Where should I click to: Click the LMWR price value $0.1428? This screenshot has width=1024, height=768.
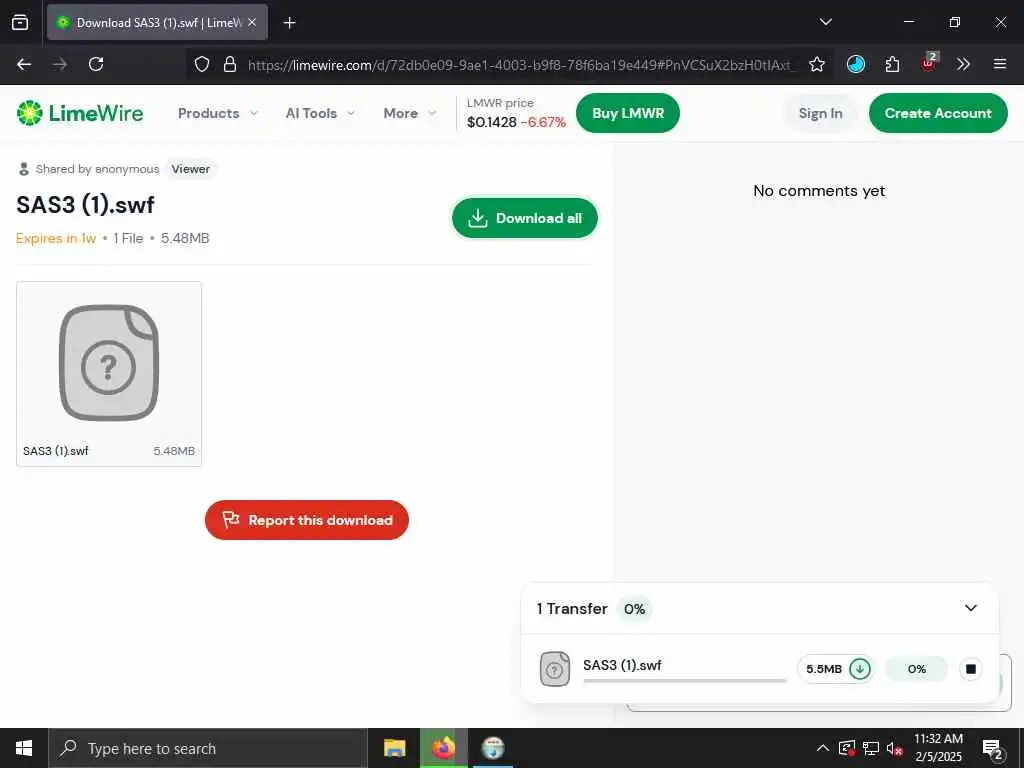click(x=492, y=122)
